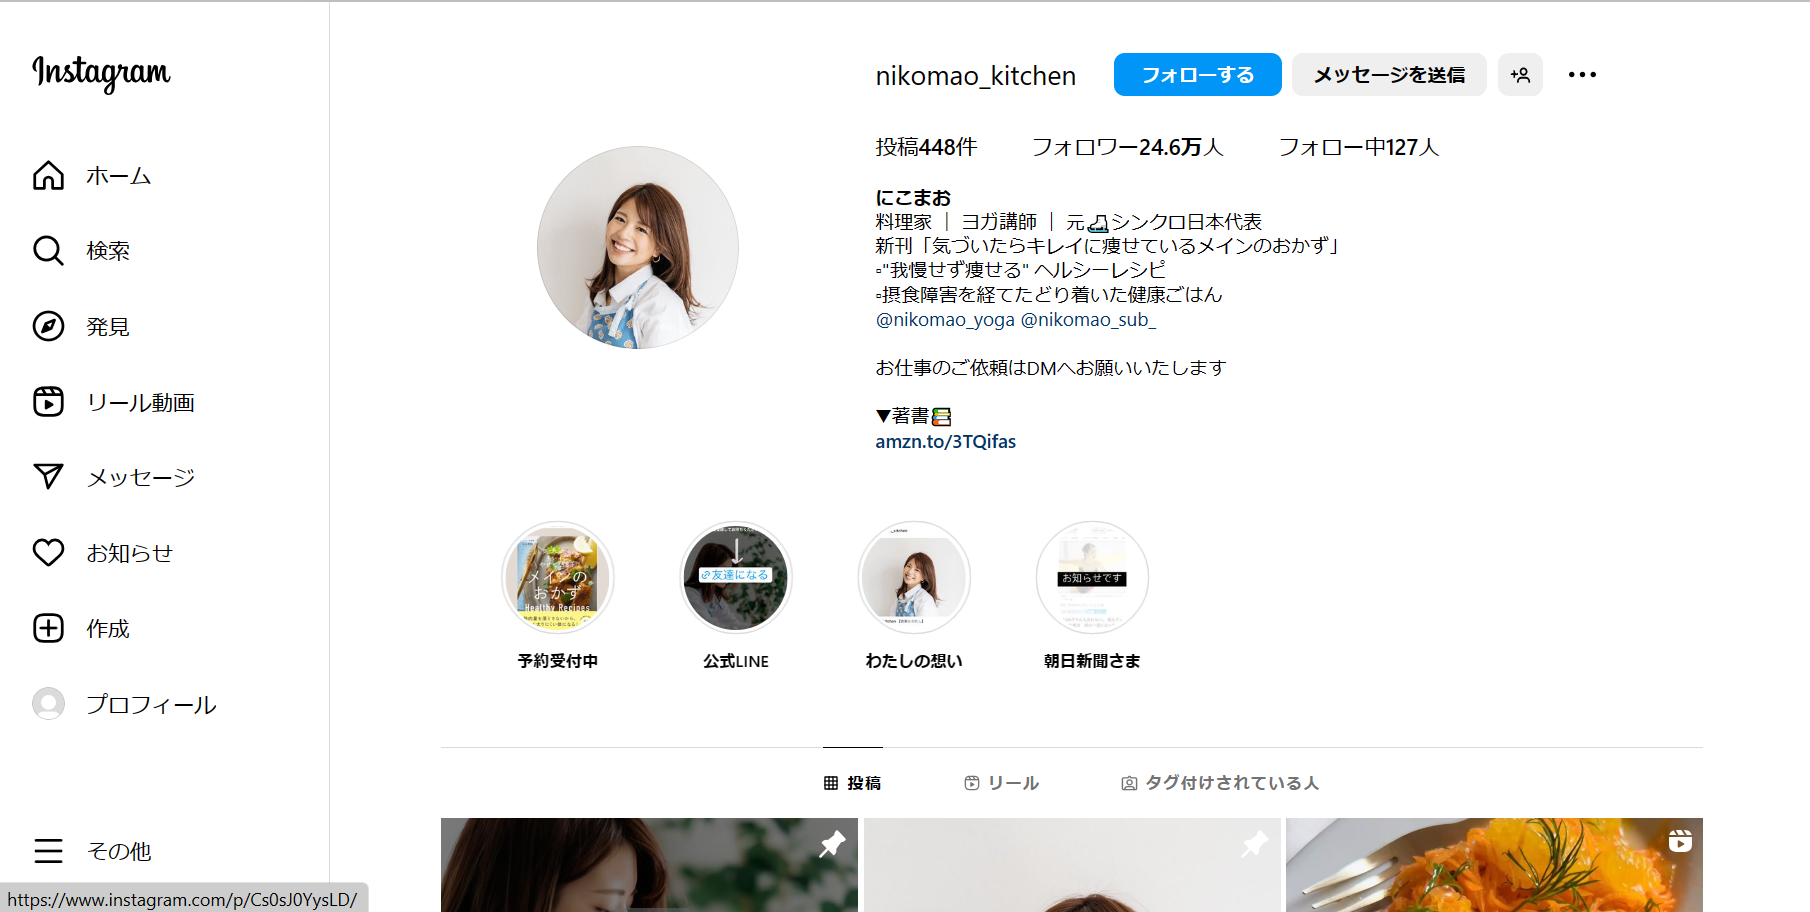Screen dimensions: 1810x912
Task: Click メッセージを送信 button
Action: [1389, 75]
